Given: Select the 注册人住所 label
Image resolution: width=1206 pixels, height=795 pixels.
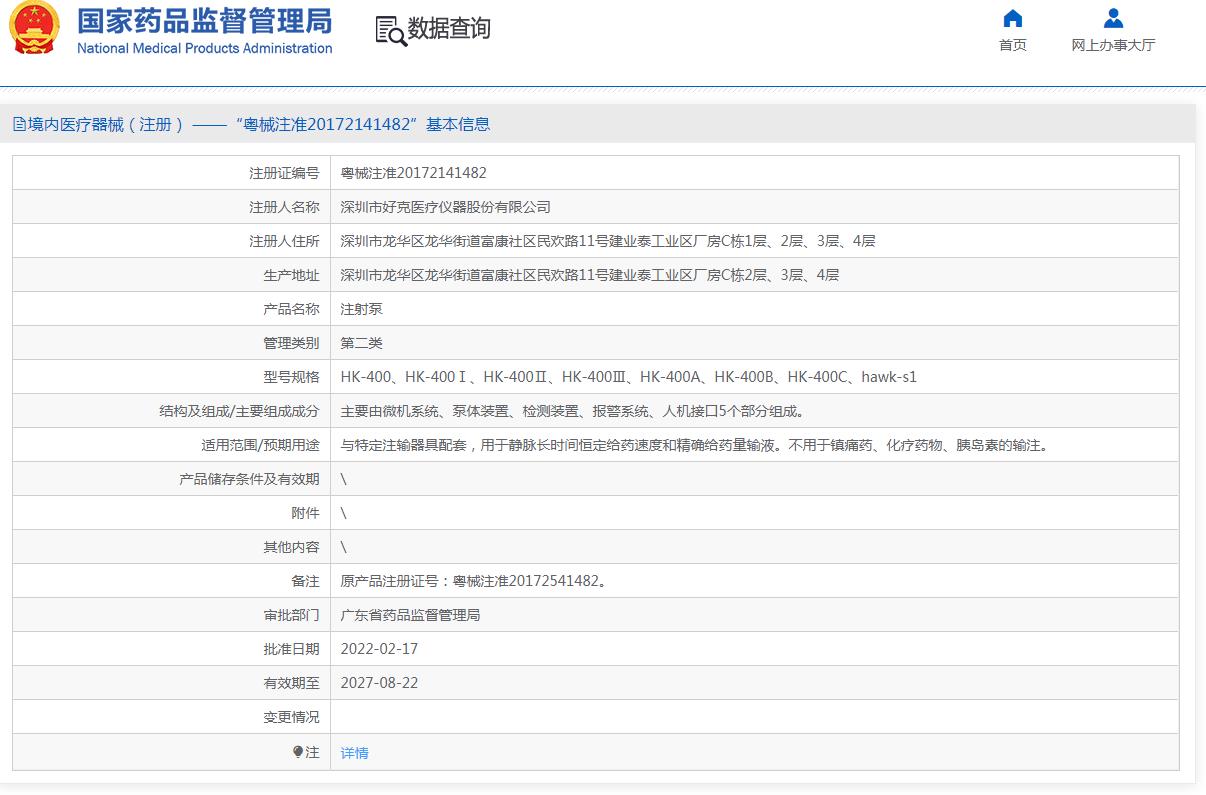Looking at the screenshot, I should coord(284,241).
